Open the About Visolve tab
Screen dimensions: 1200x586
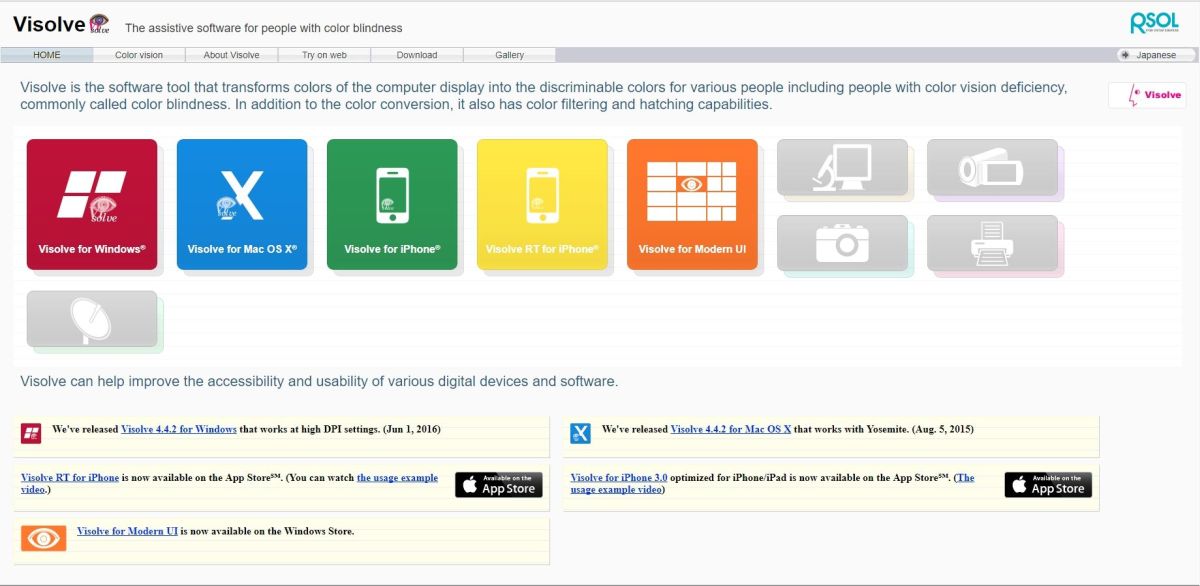231,55
